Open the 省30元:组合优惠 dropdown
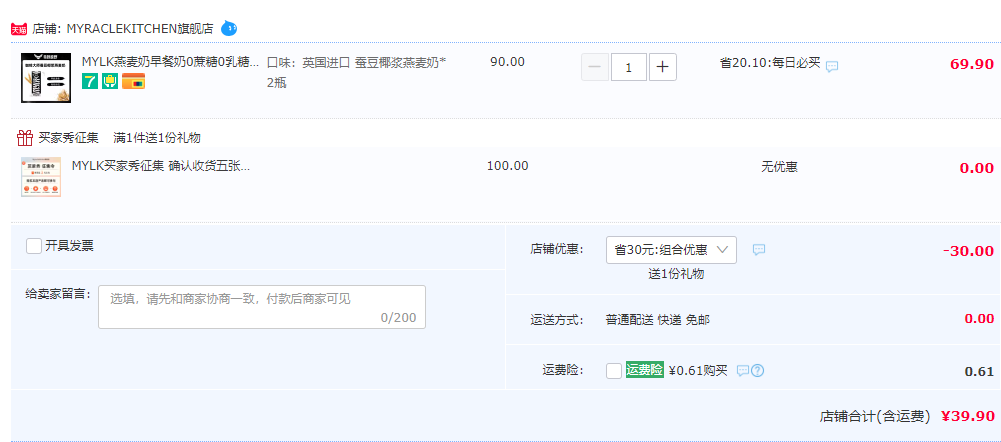This screenshot has width=1001, height=442. [671, 250]
